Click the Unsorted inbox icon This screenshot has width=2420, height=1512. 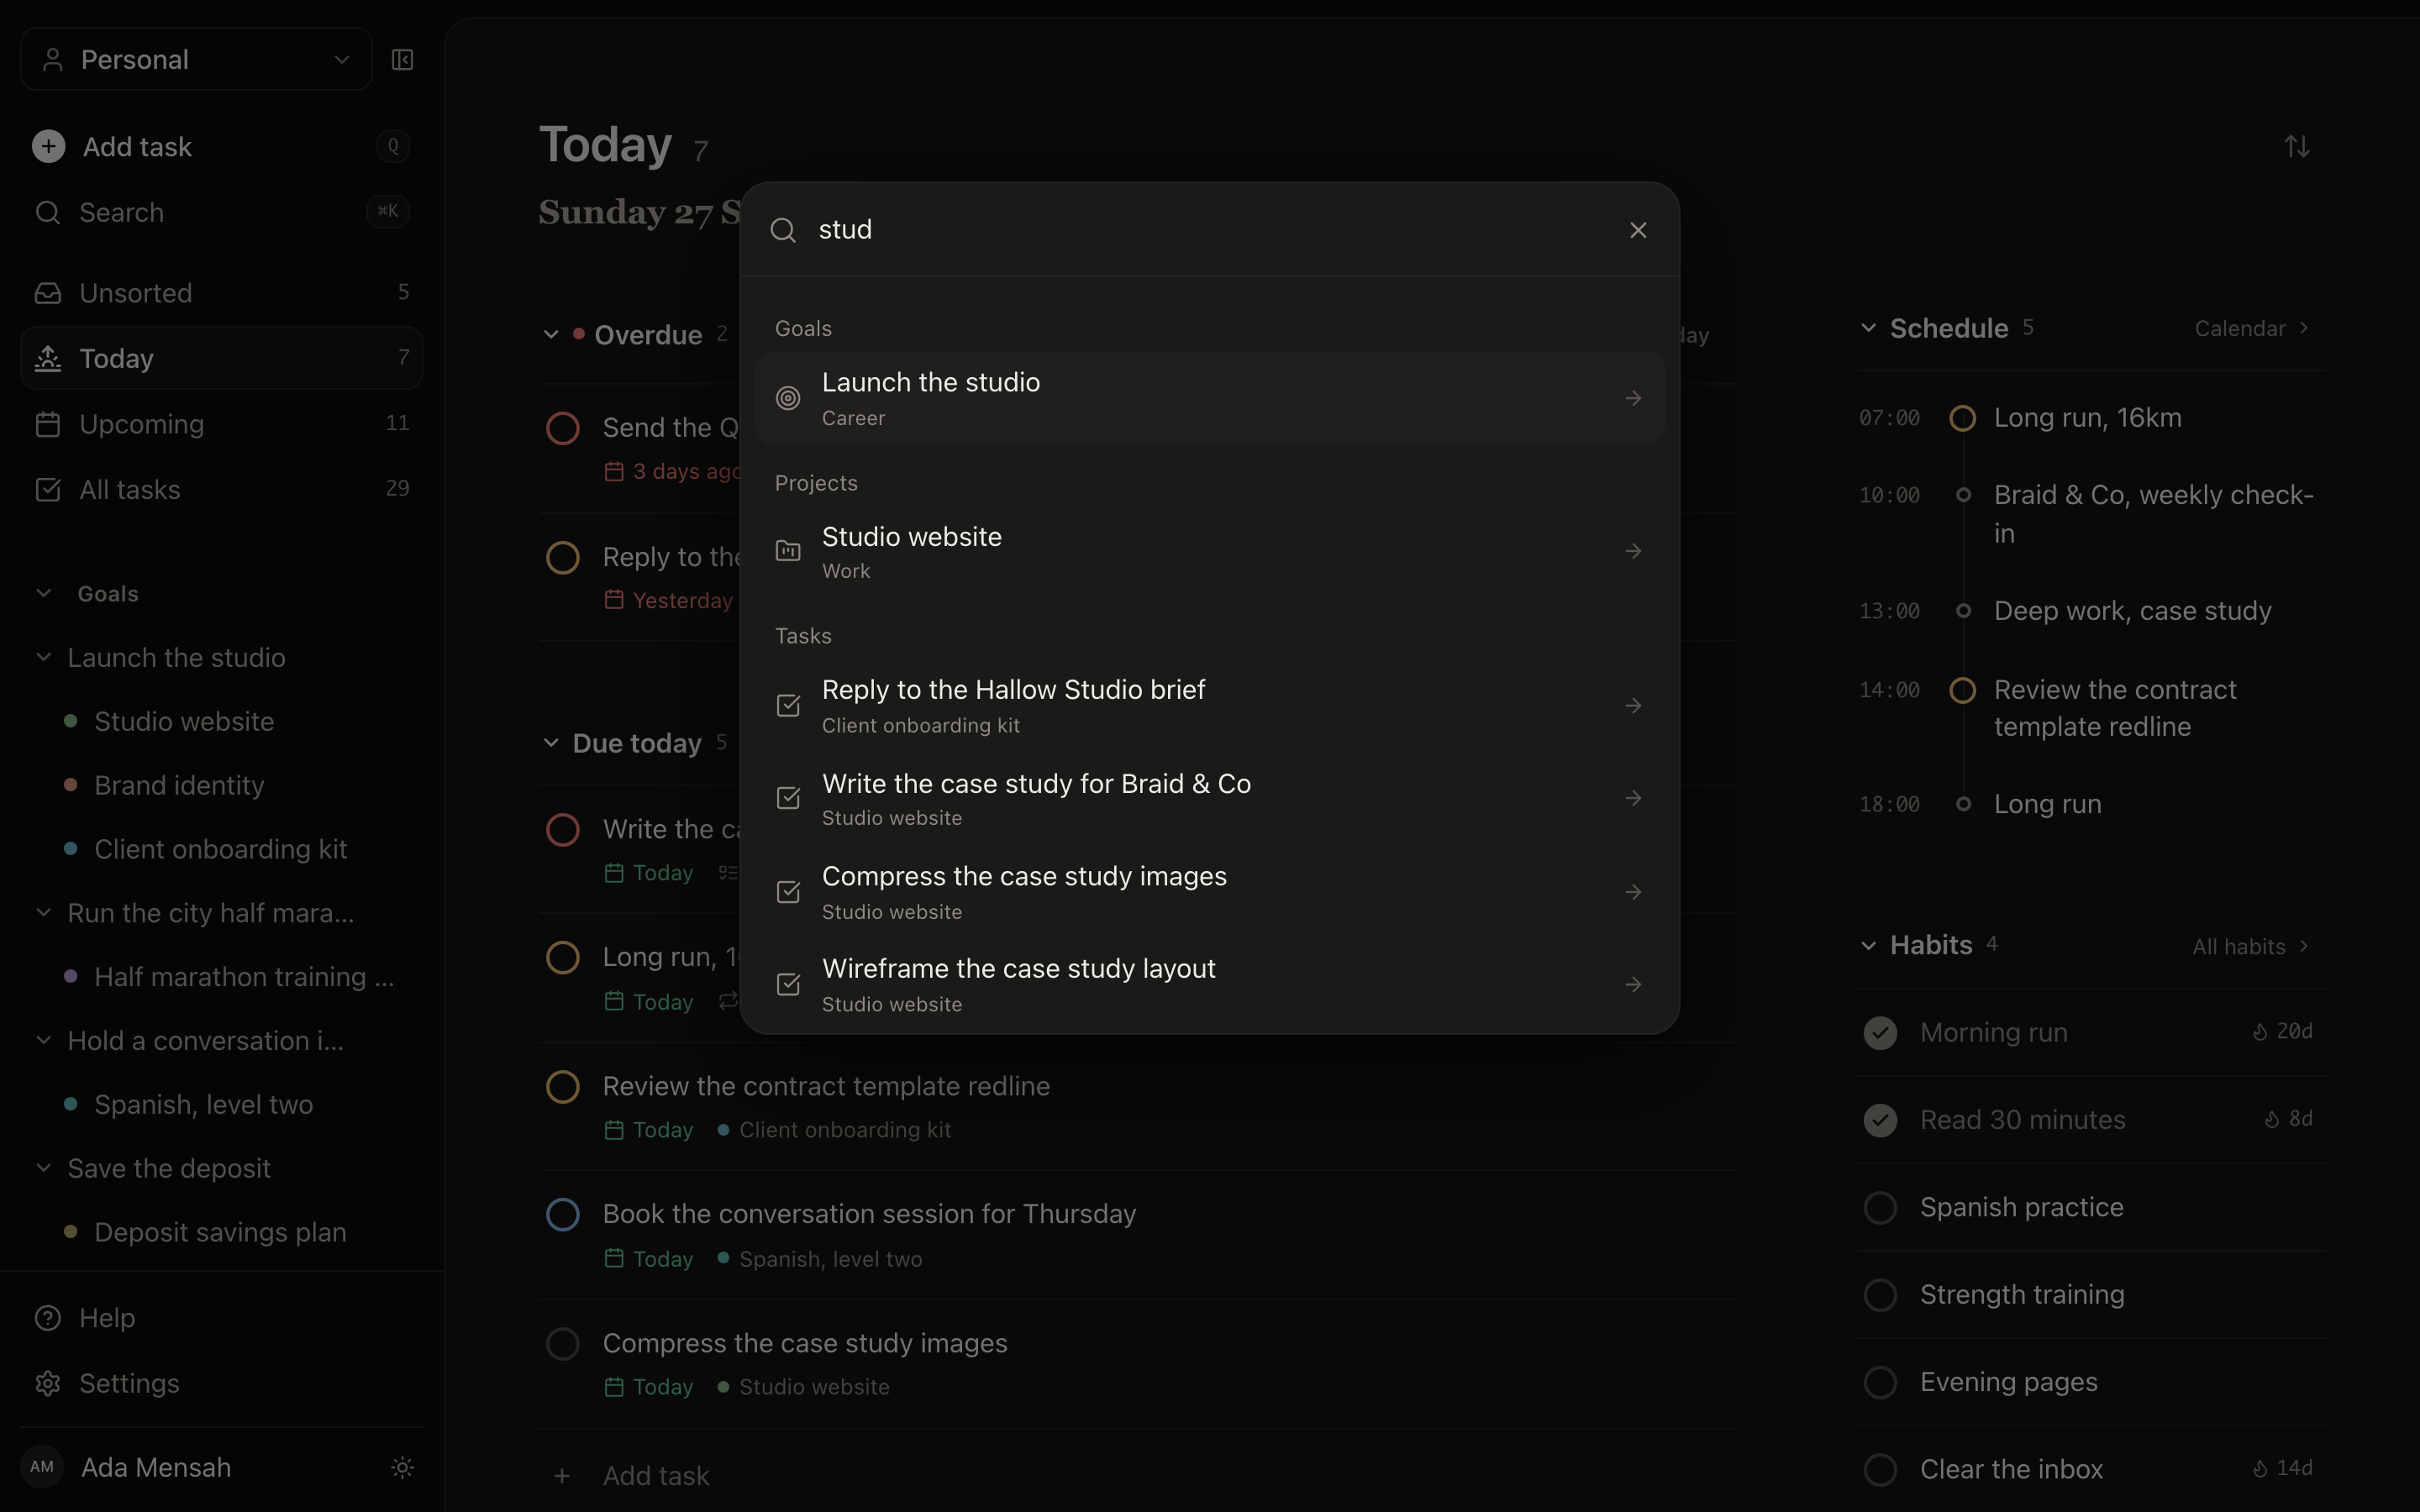48,293
